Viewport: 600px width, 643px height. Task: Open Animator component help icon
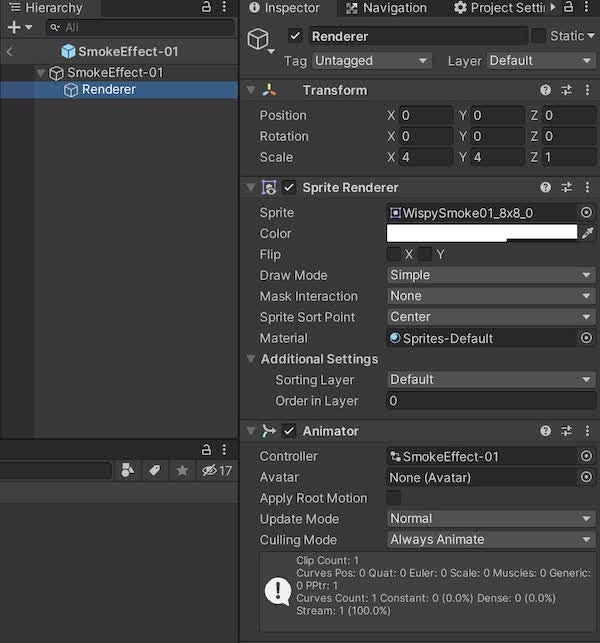point(545,431)
